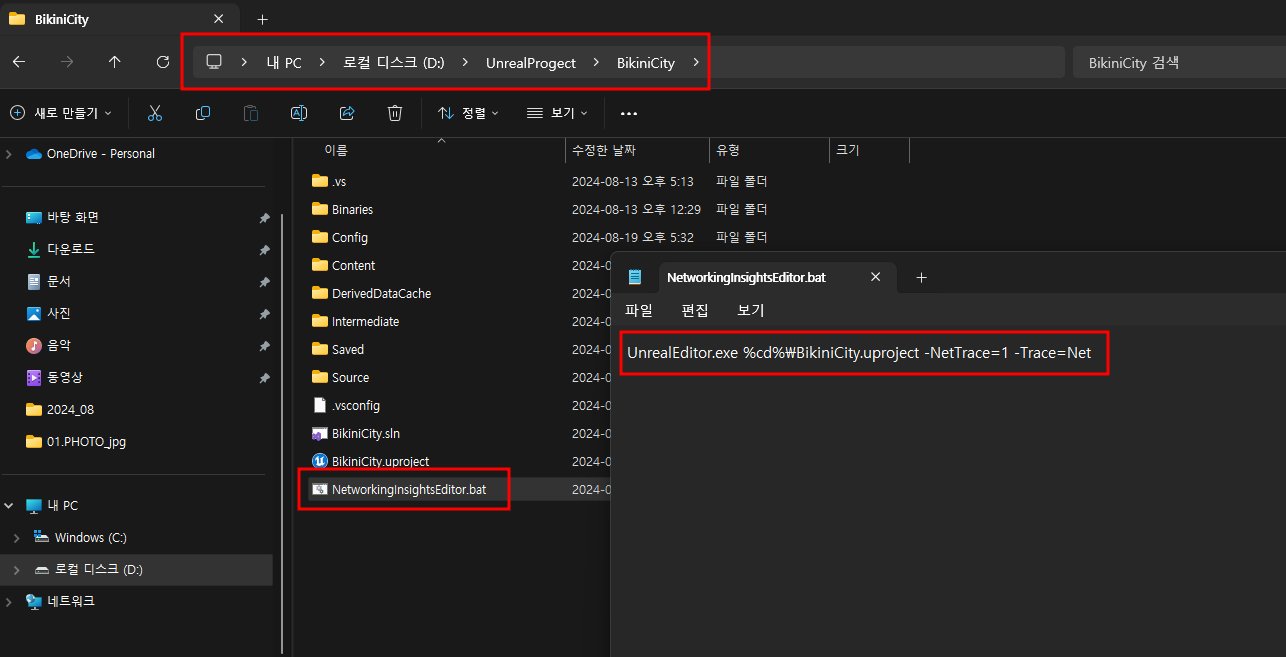Expand the 네트워크 tree node
Viewport: 1286px width, 657px height.
point(10,602)
